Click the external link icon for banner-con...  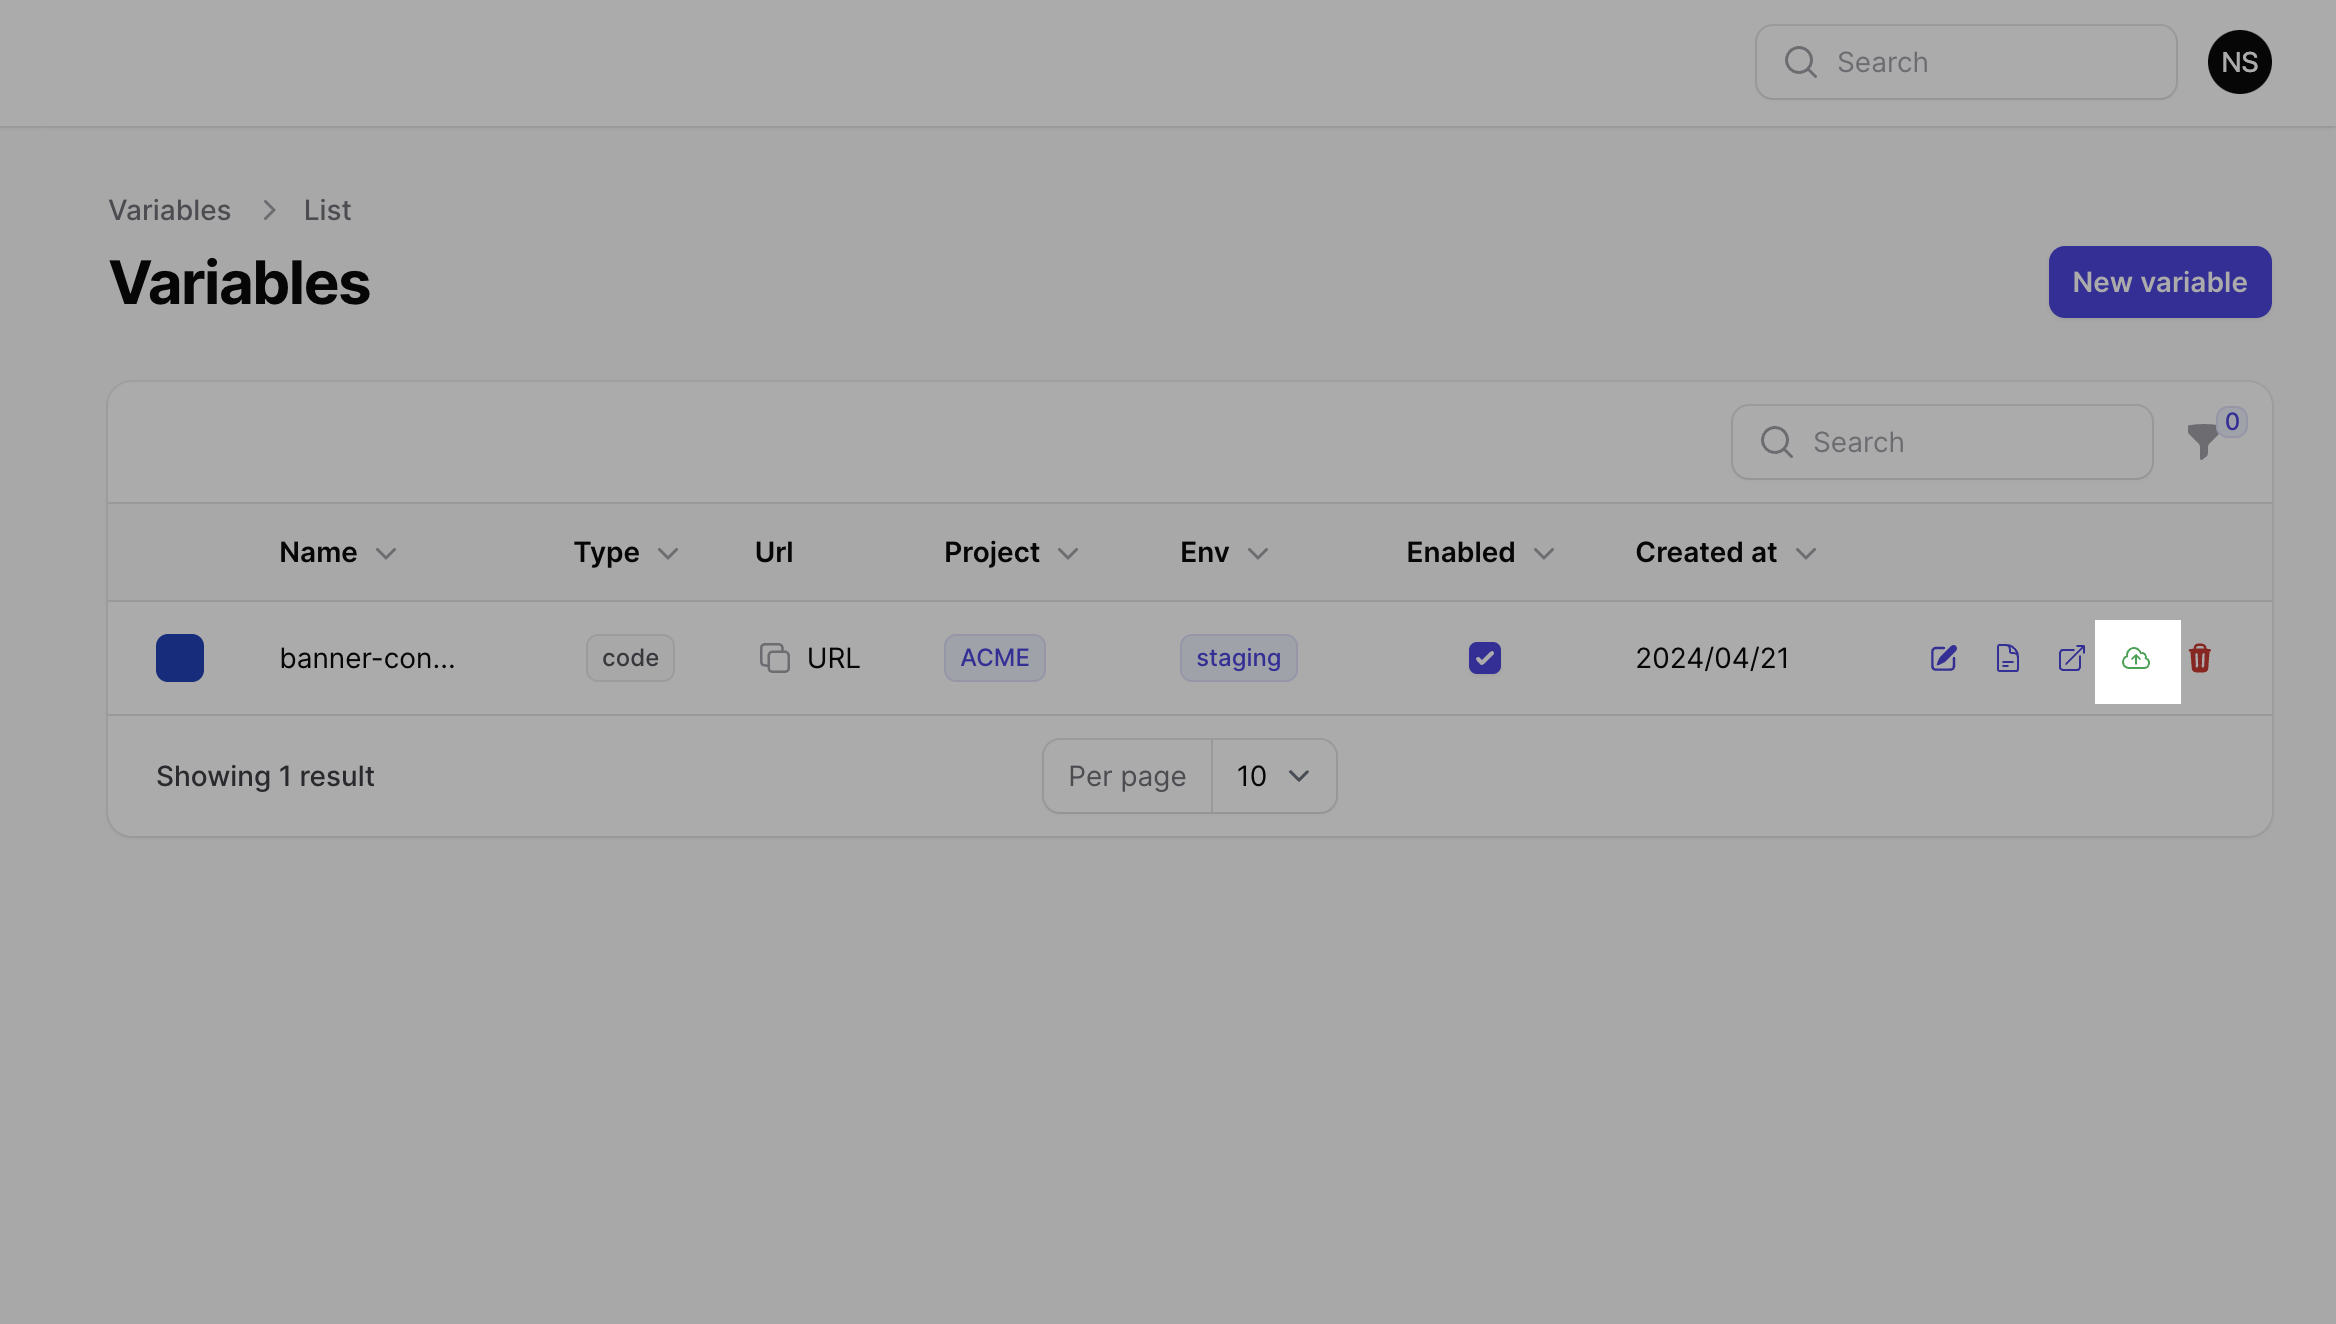pos(2073,656)
